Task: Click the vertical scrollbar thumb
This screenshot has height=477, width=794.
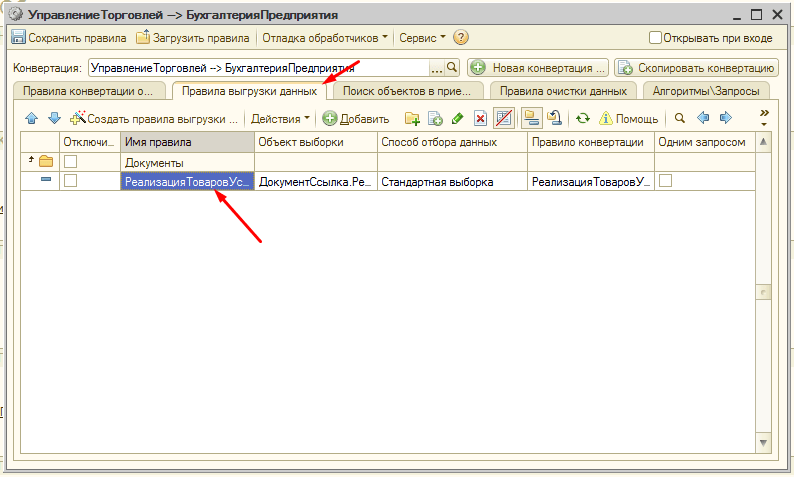Action: [x=763, y=292]
